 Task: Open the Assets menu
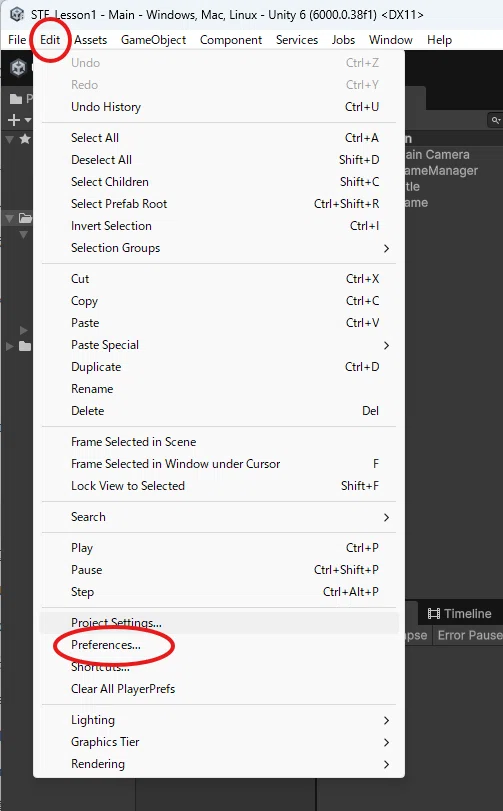[90, 40]
